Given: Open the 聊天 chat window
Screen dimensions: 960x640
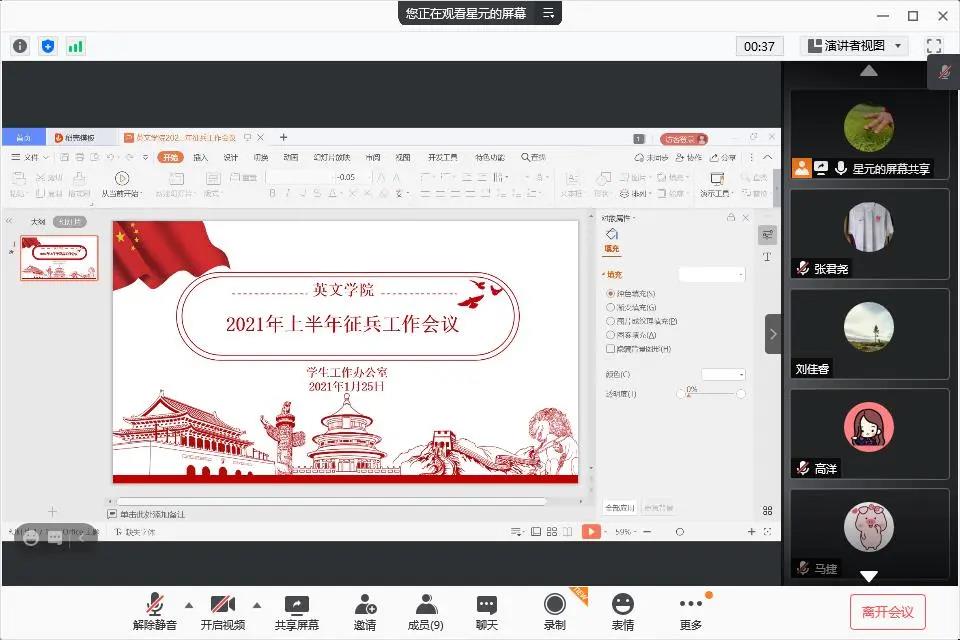Looking at the screenshot, I should point(487,612).
